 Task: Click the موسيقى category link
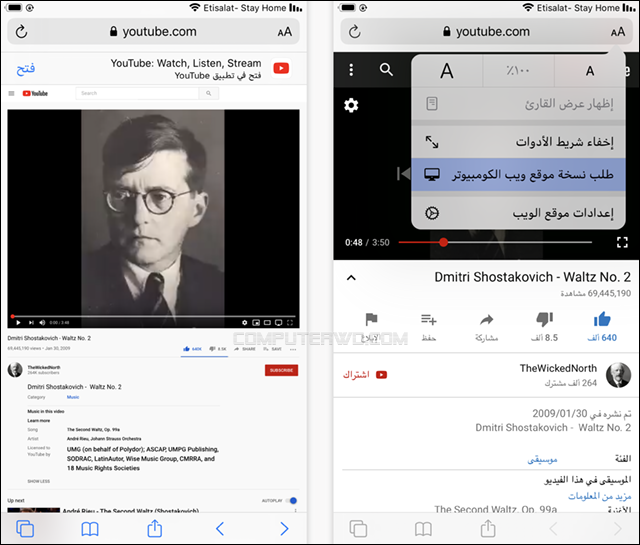tap(542, 459)
